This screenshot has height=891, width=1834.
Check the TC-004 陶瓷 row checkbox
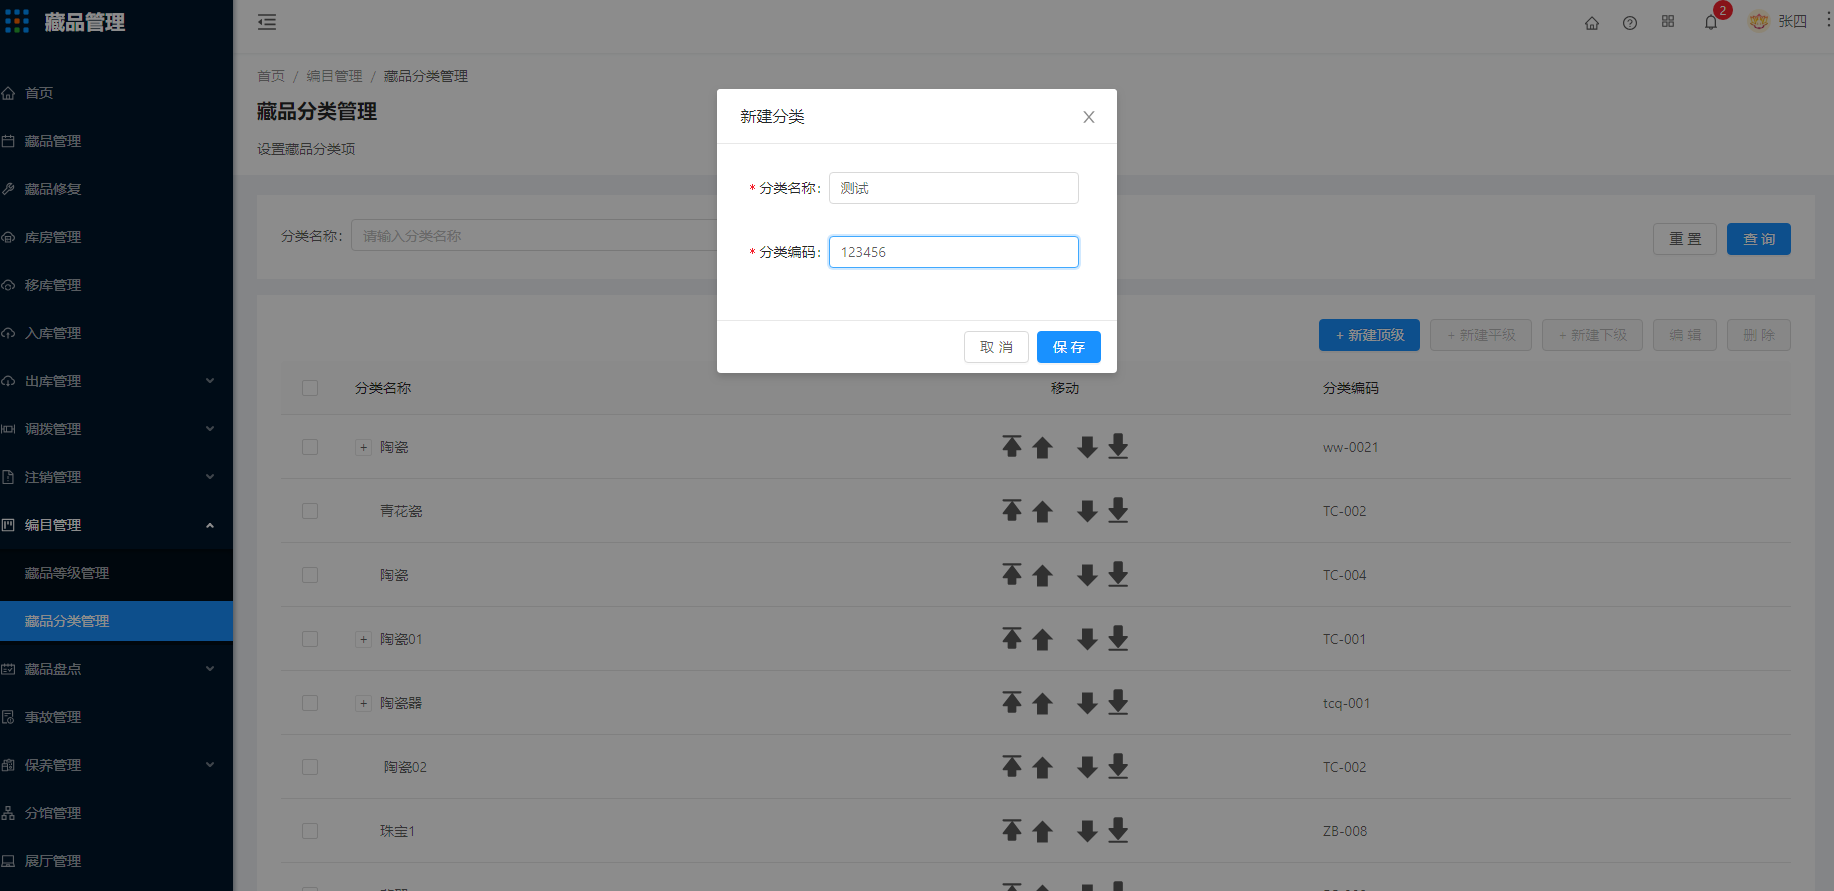click(x=310, y=575)
